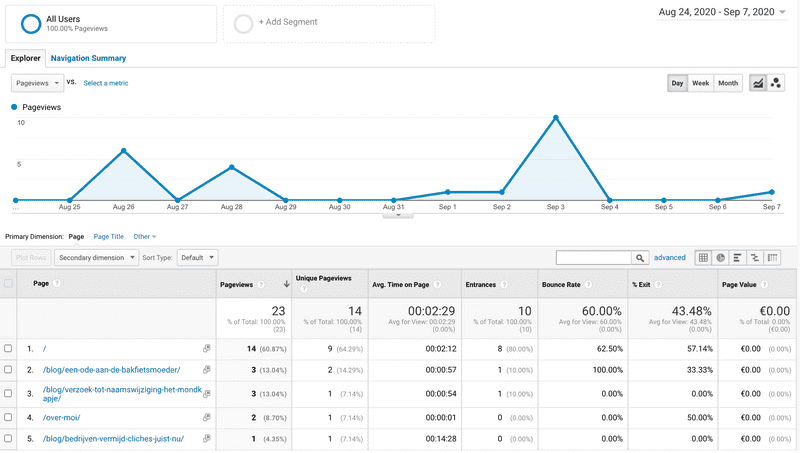Click the Pageviews sort descending arrow

286,284
